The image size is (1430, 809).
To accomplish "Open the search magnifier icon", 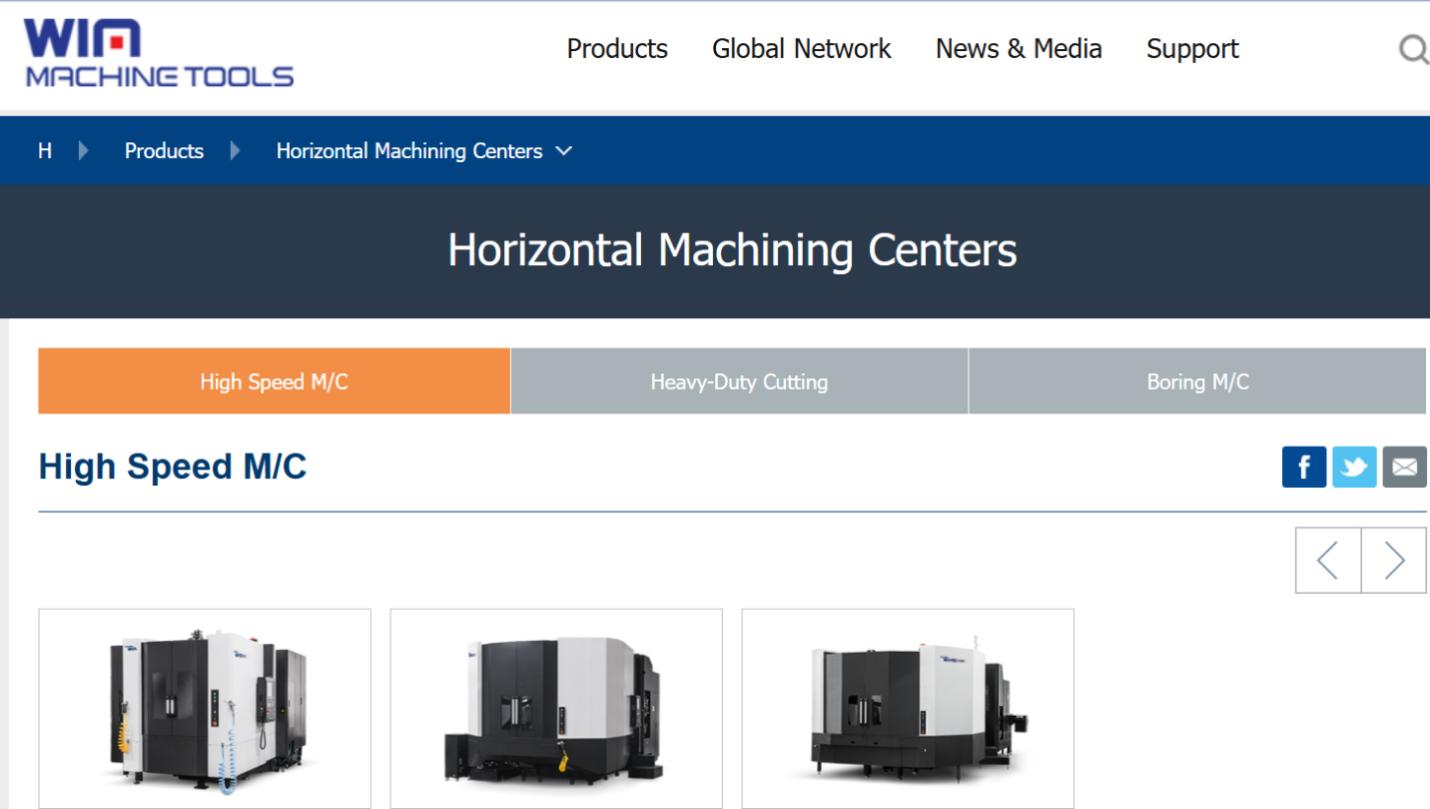I will coord(1413,49).
